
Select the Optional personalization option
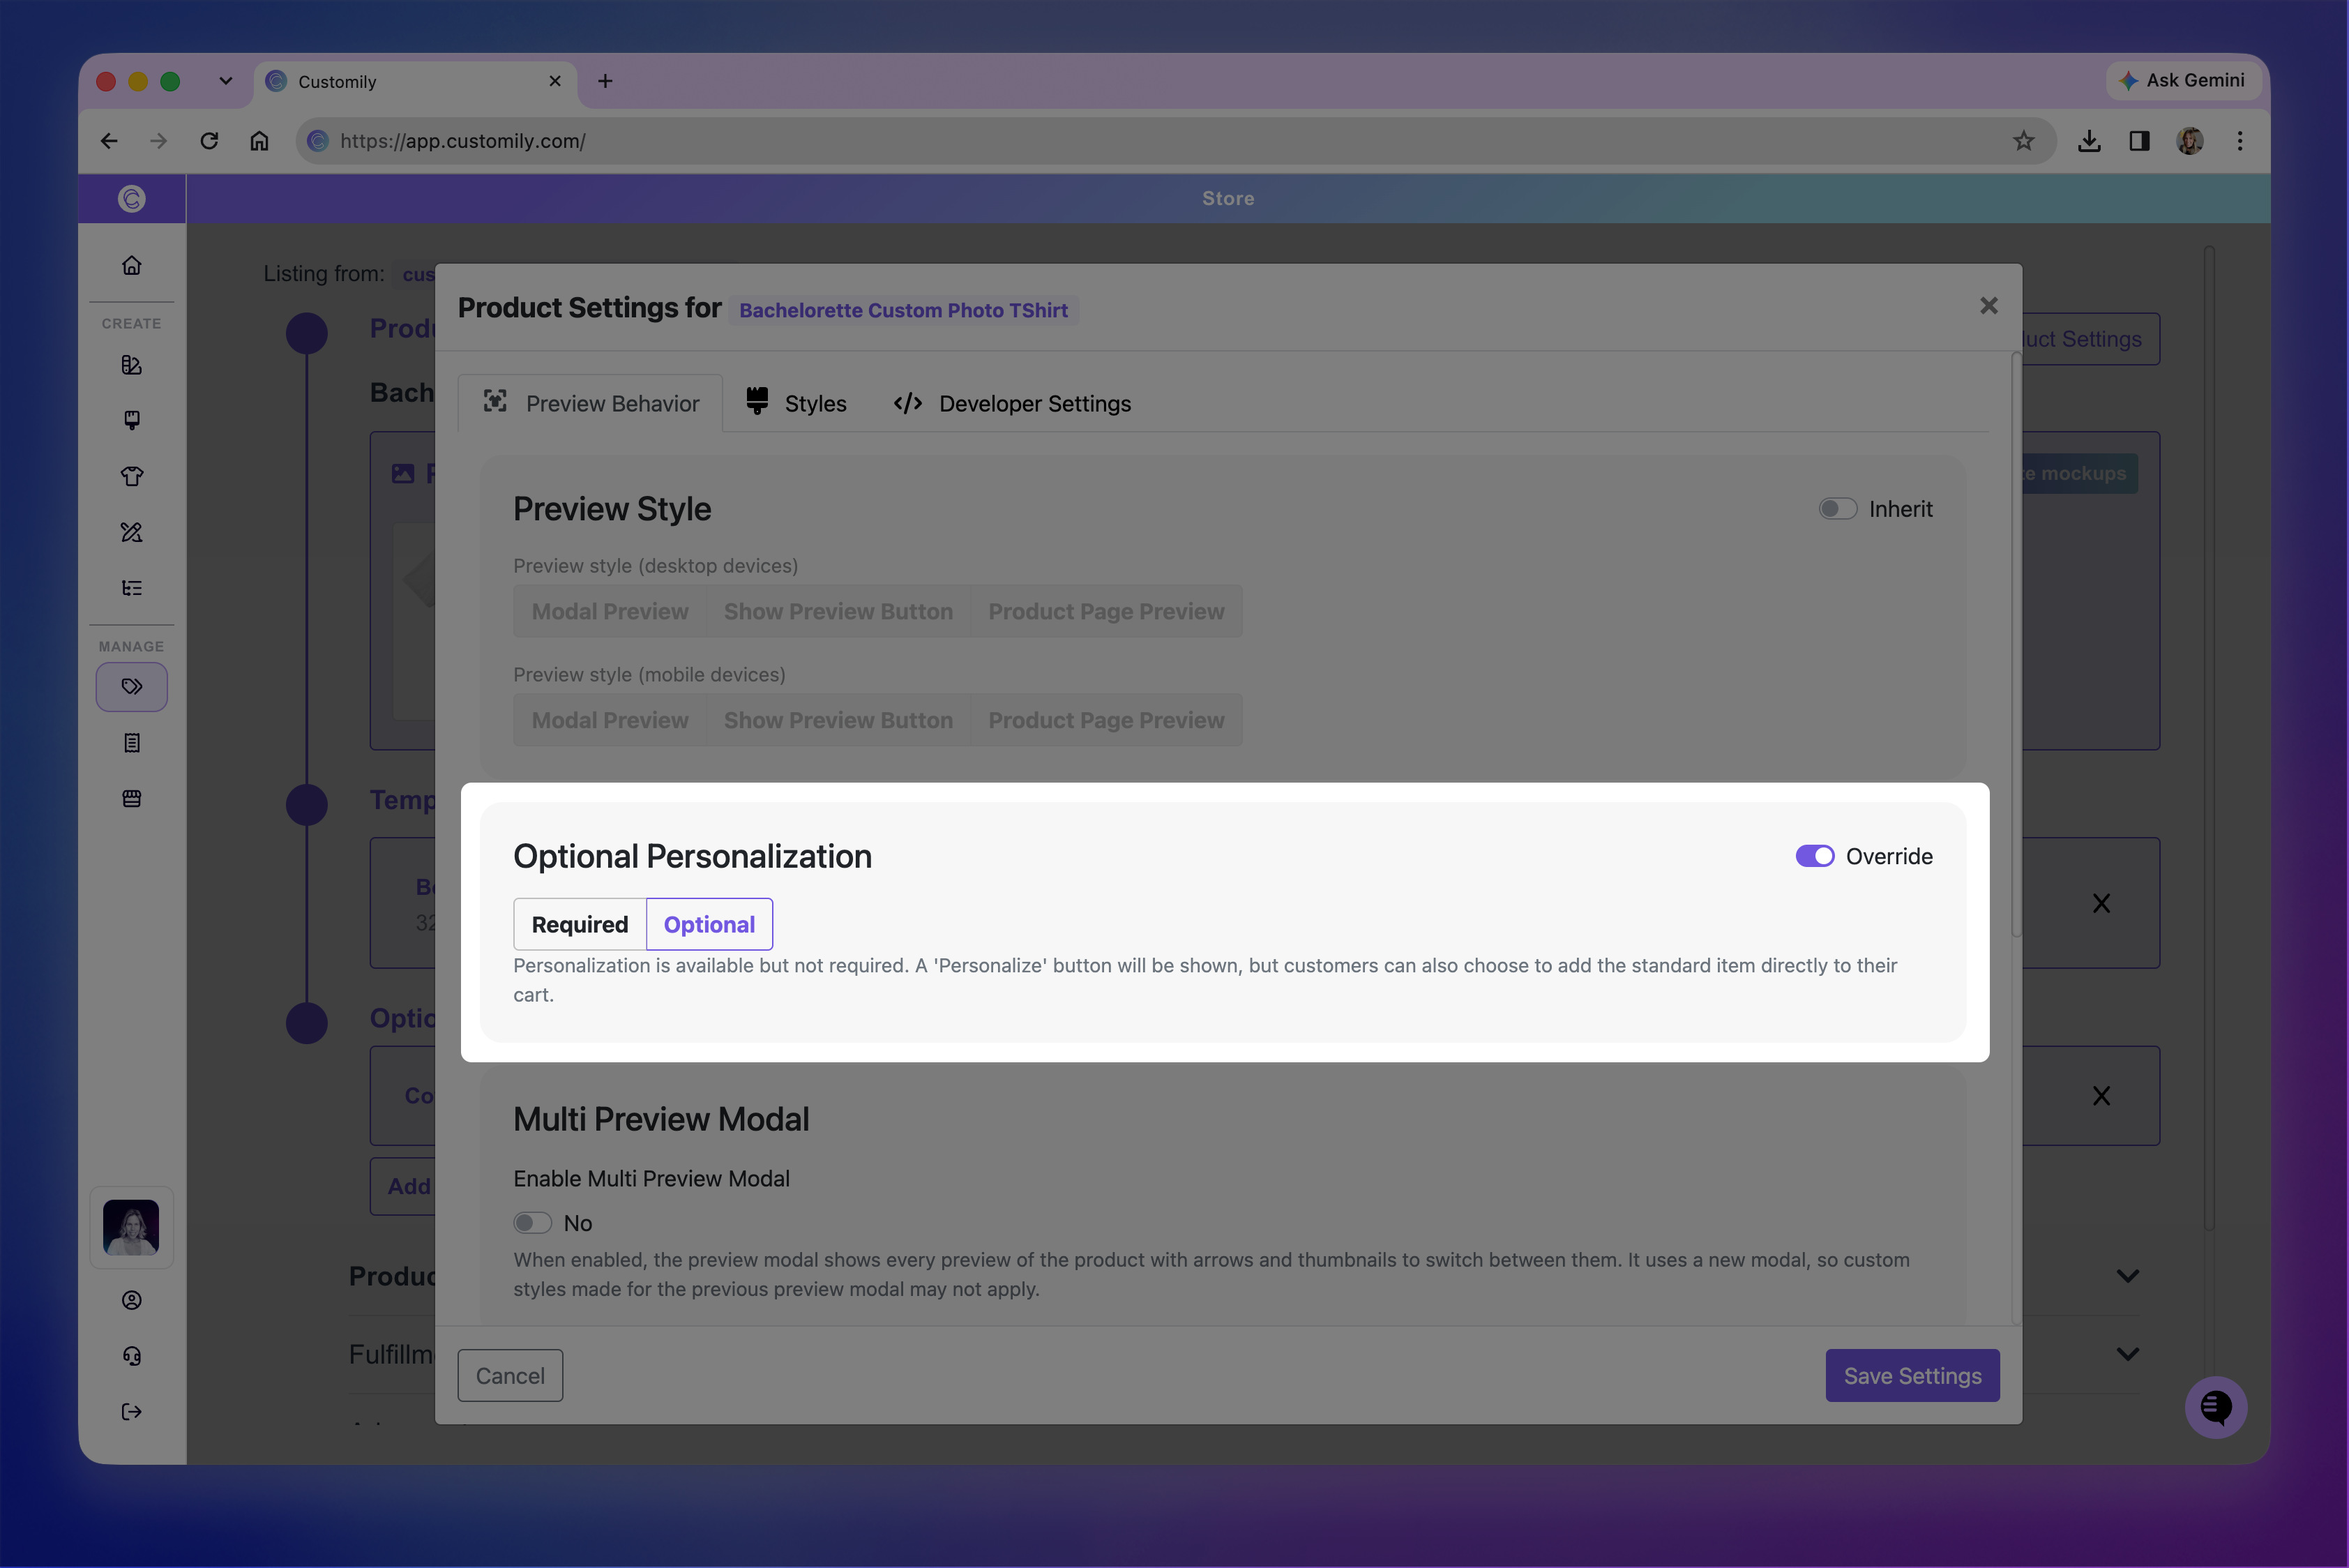tap(709, 924)
